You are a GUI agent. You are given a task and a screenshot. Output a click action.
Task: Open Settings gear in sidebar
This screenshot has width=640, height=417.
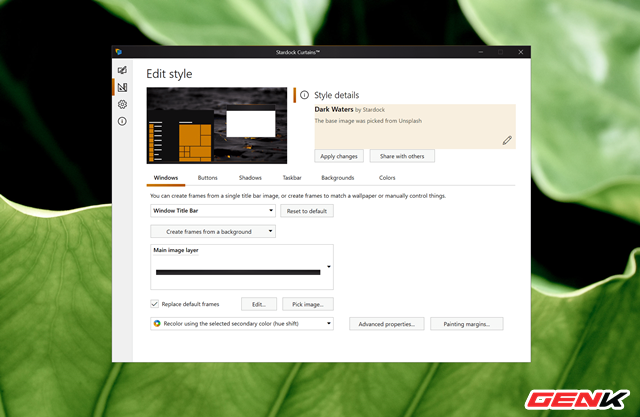point(122,104)
